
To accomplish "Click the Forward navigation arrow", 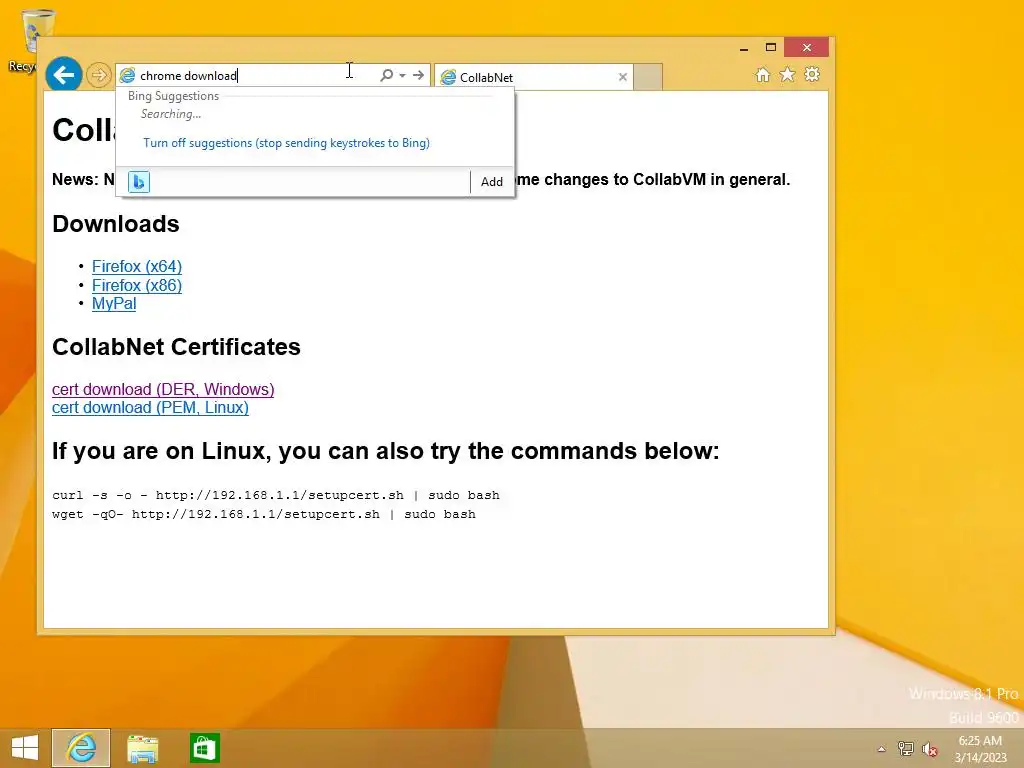I will [99, 75].
